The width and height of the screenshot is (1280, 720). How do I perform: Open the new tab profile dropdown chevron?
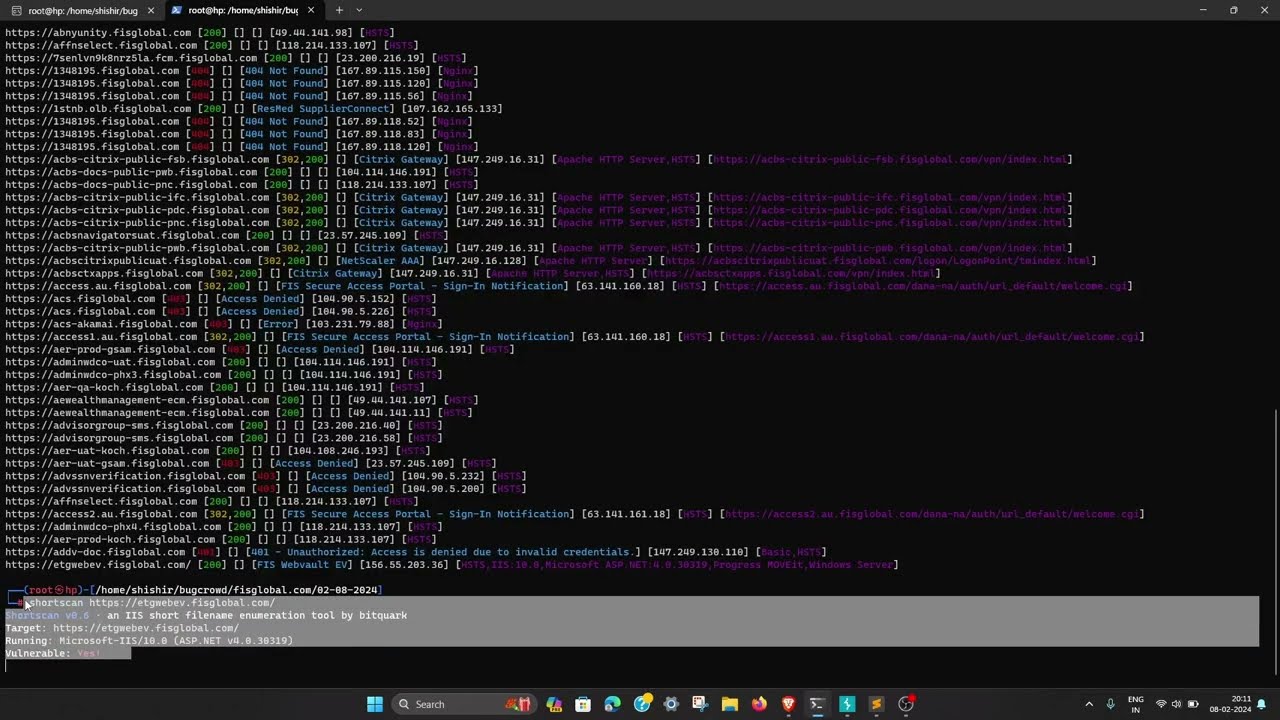[359, 10]
